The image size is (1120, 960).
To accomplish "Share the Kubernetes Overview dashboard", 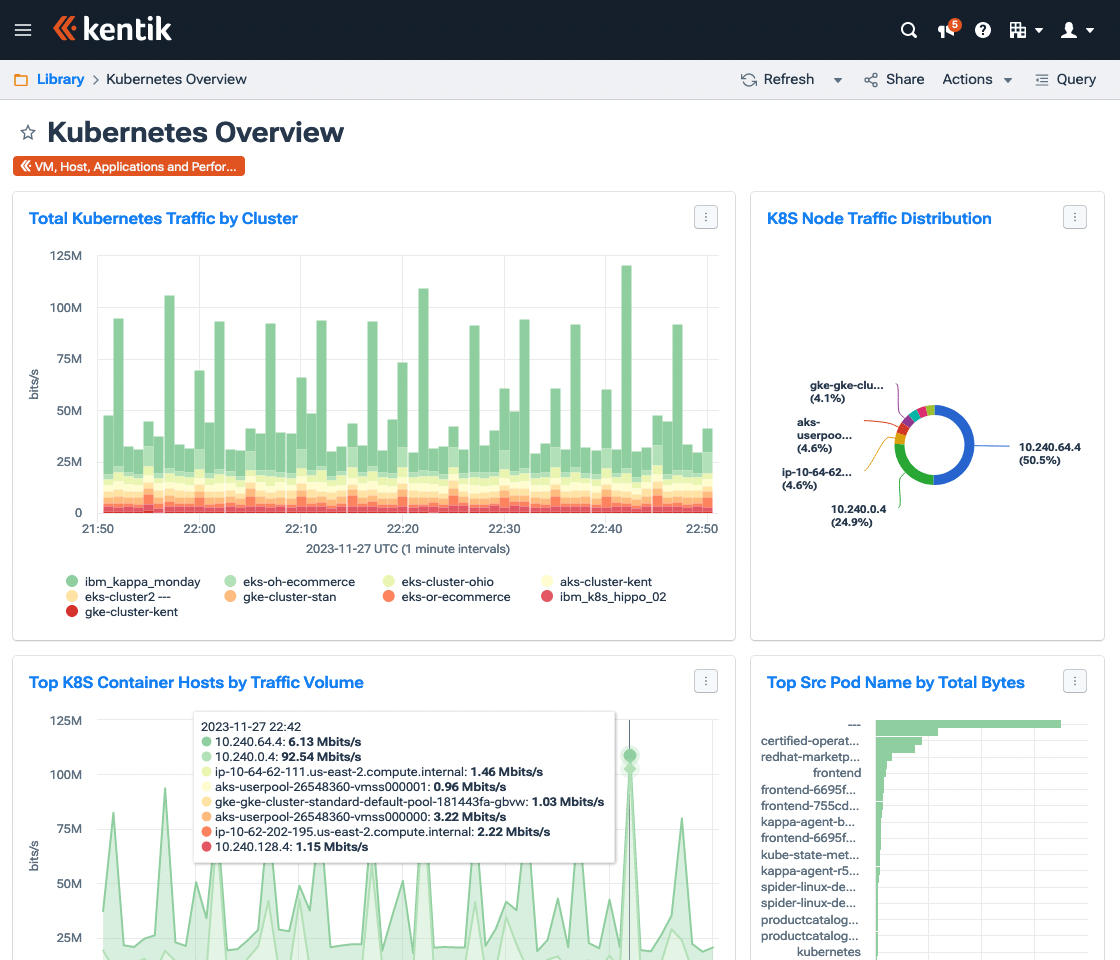I will (x=893, y=79).
